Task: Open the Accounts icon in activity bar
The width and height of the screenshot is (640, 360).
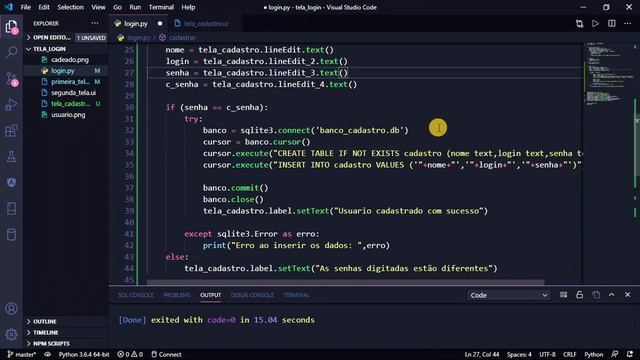Action: click(x=11, y=309)
